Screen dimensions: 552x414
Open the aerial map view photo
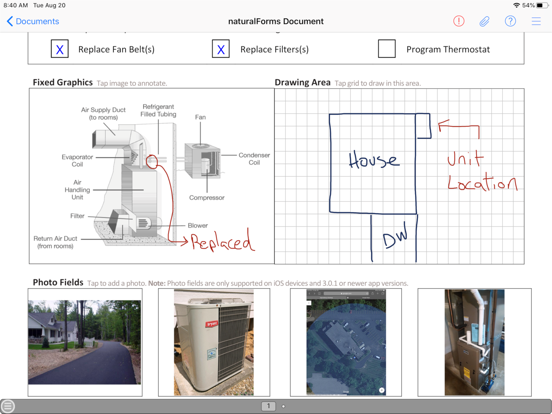pyautogui.click(x=346, y=342)
